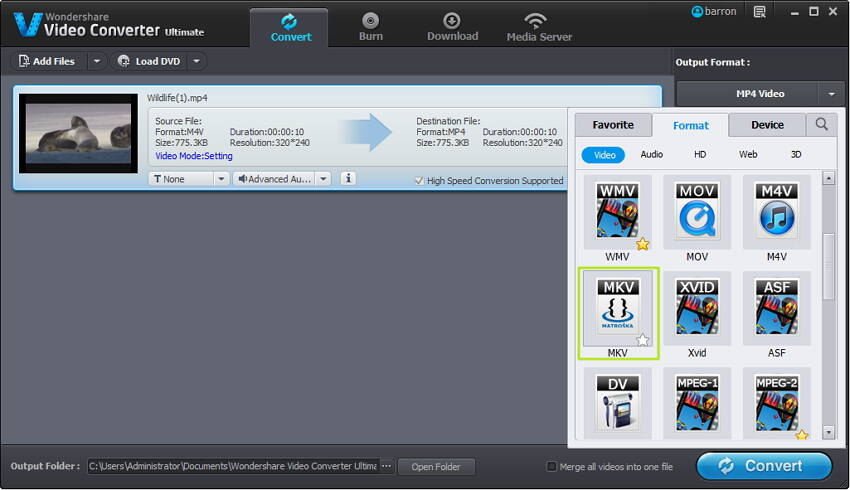This screenshot has width=850, height=490.
Task: Choose the XVID format icon
Action: click(697, 308)
